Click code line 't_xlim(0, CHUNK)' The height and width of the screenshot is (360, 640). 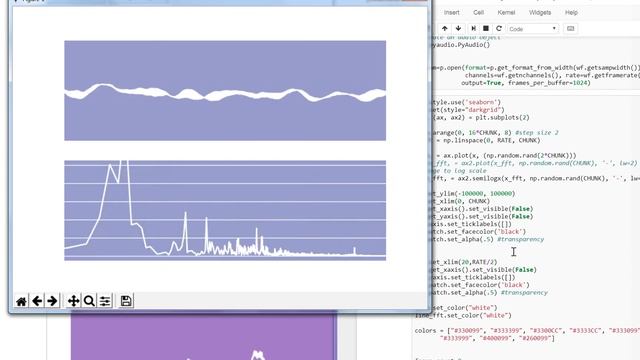click(x=461, y=201)
